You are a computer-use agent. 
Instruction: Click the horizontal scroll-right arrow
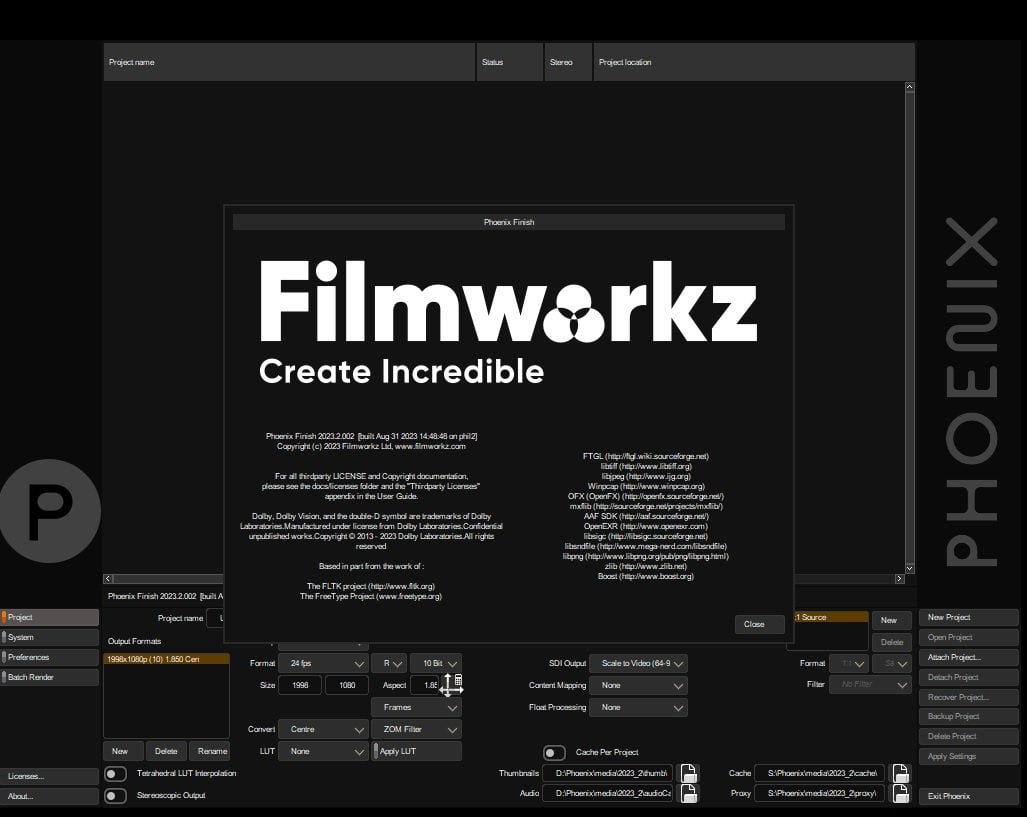tap(899, 579)
